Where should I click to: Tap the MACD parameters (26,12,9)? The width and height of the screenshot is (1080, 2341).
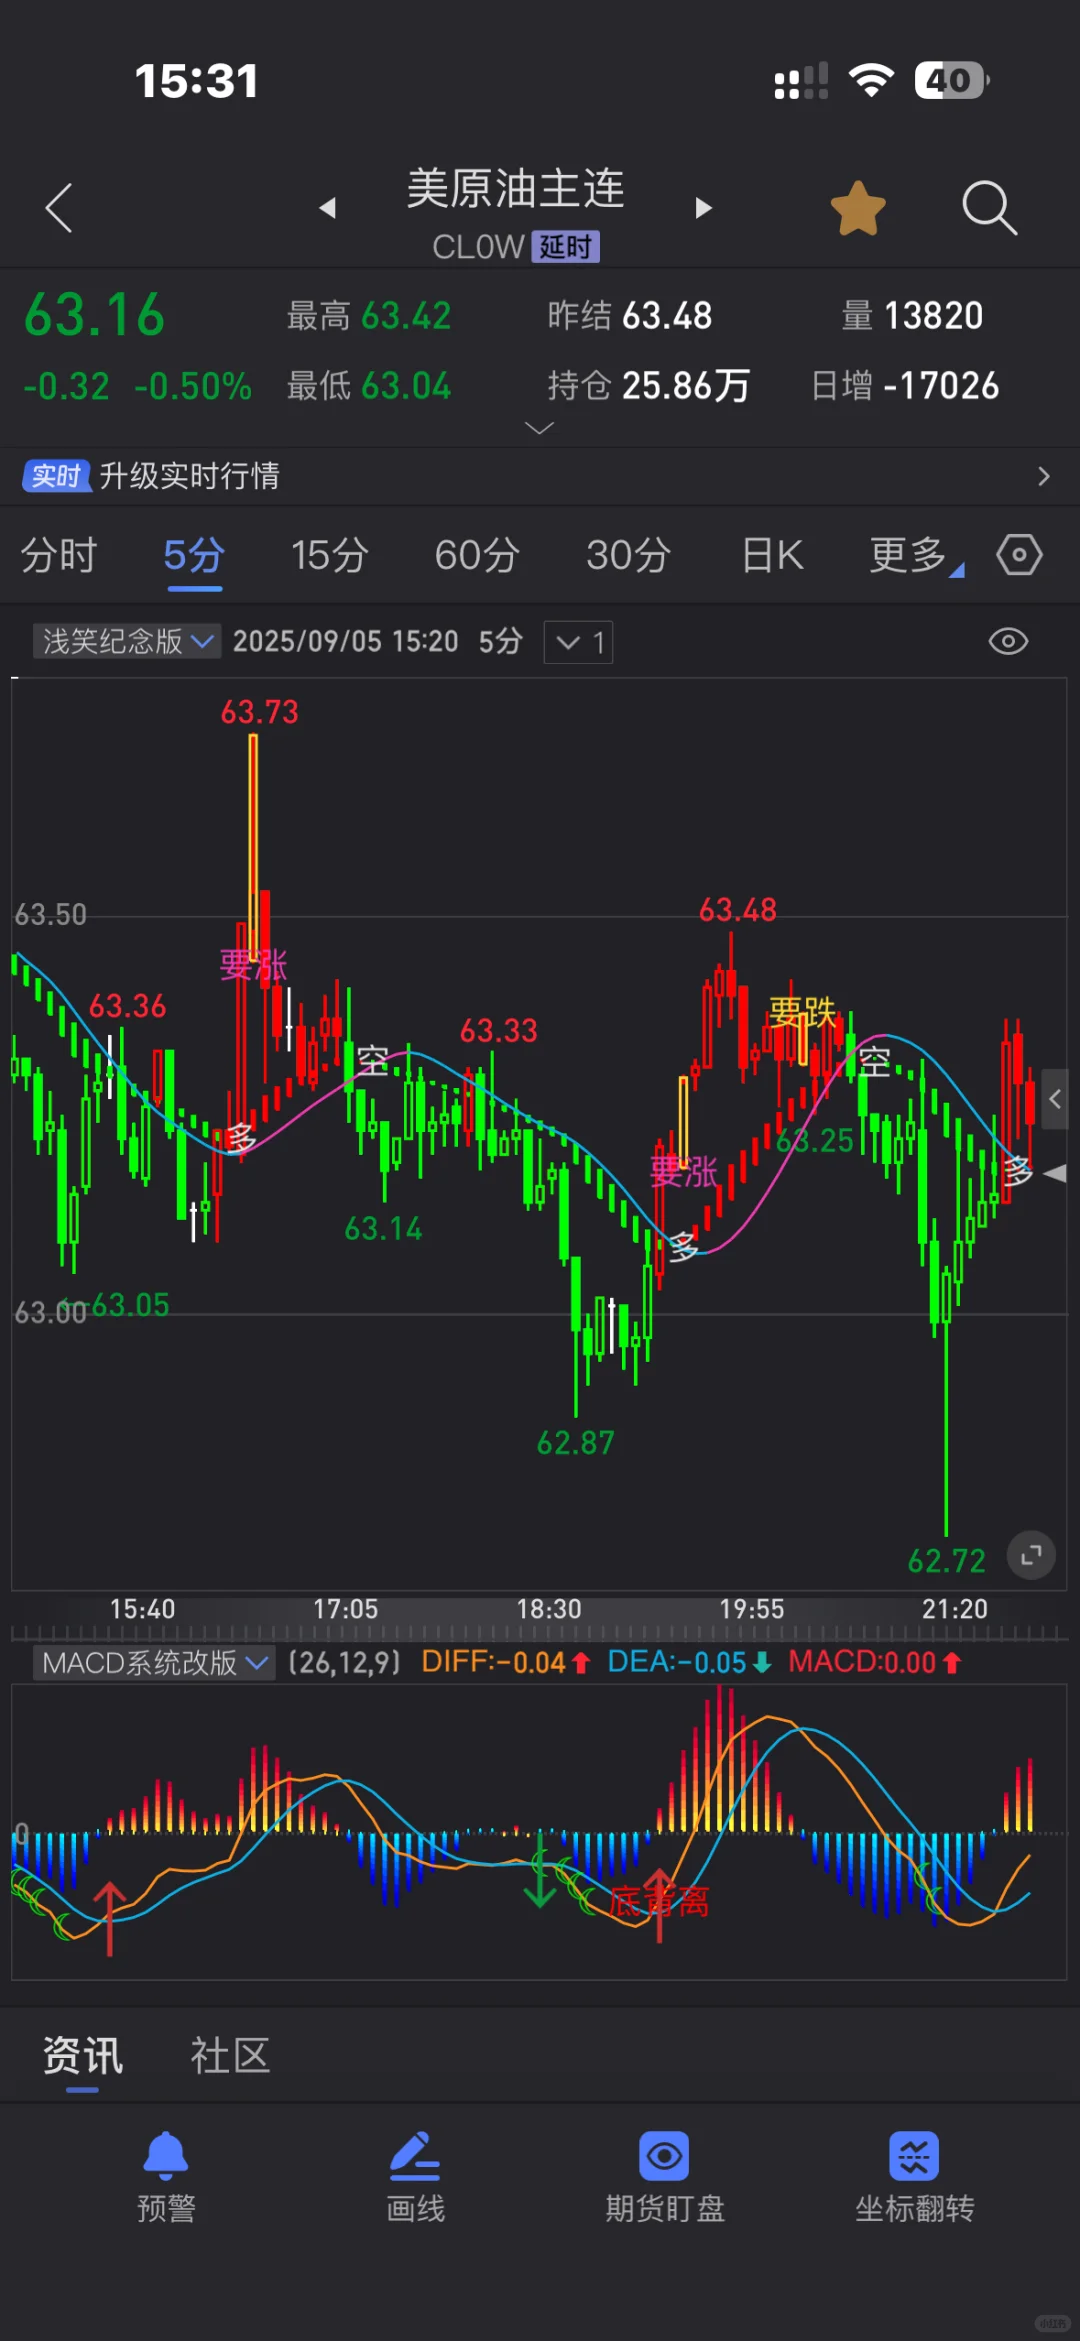click(x=344, y=1663)
